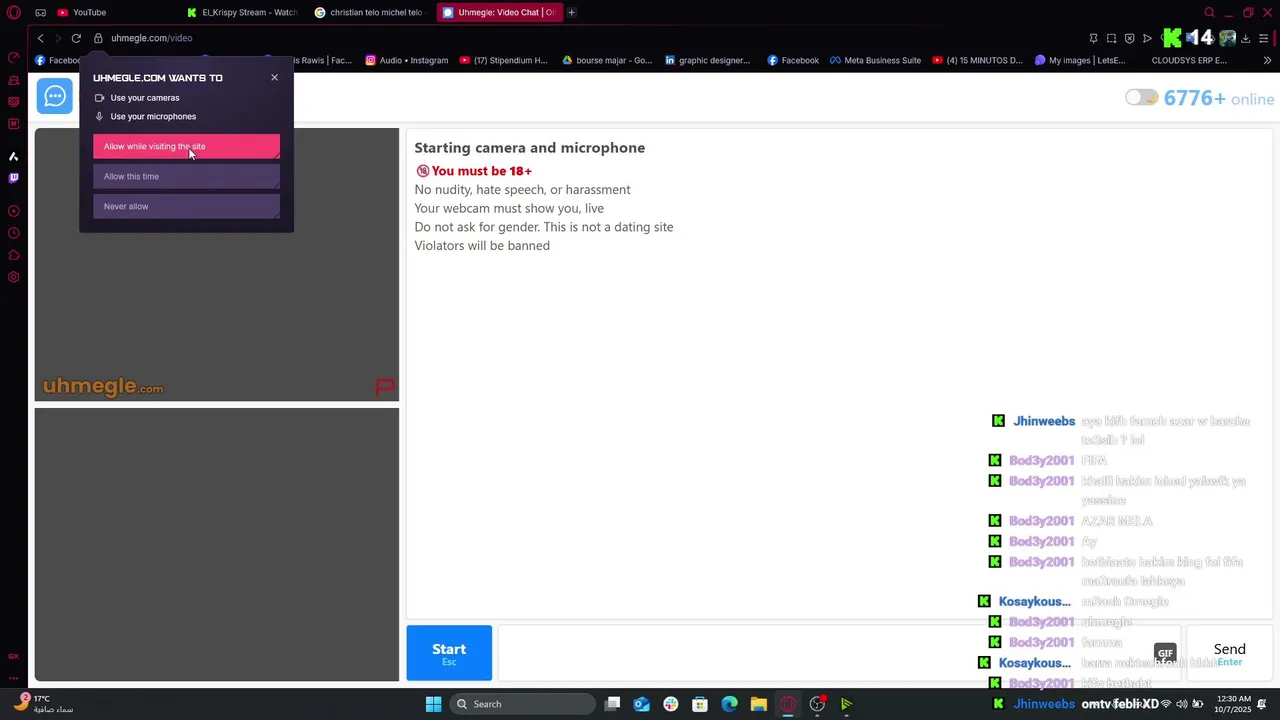Click the Opera GX taskbar icon
The image size is (1280, 720).
click(788, 704)
